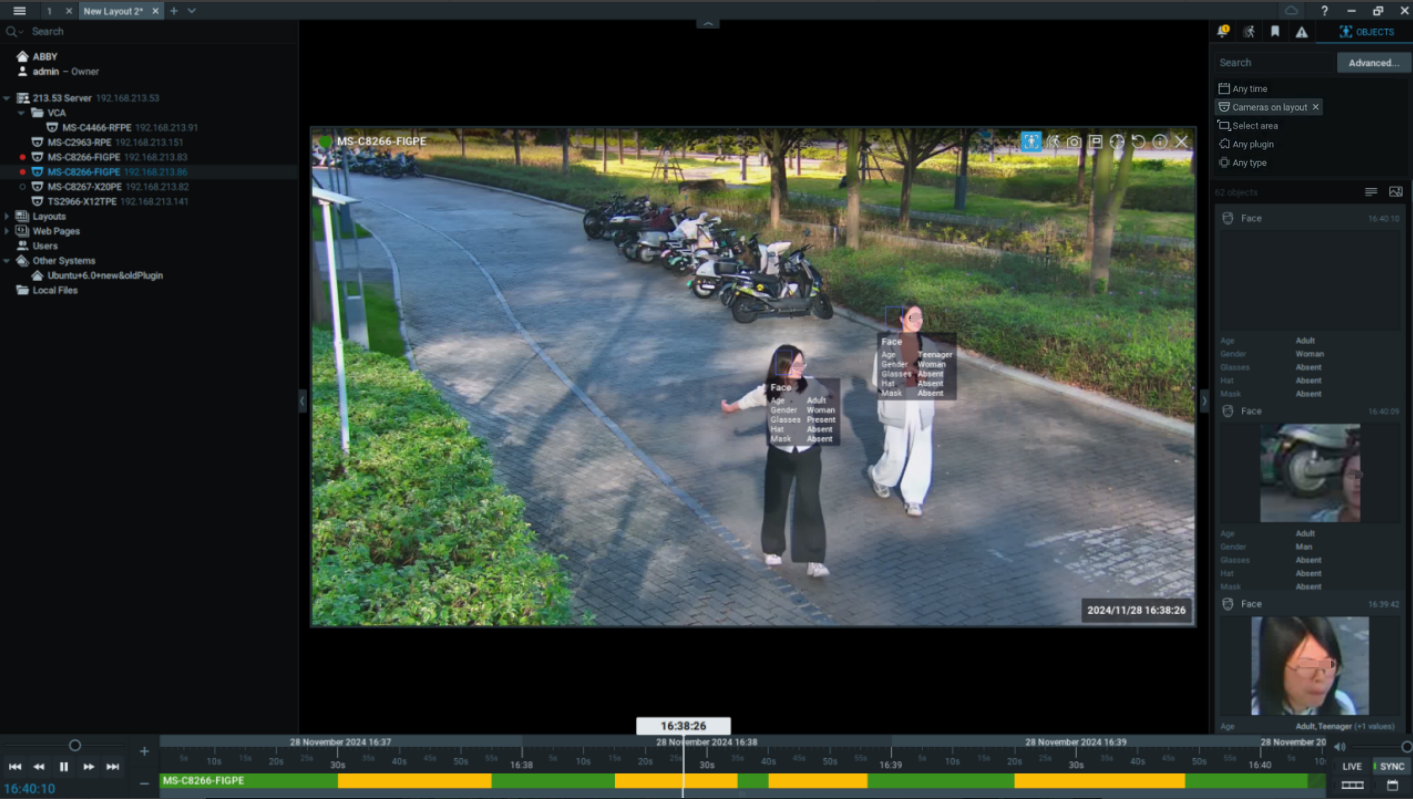Open the notifications bell tab
The image size is (1413, 799).
[x=1223, y=32]
